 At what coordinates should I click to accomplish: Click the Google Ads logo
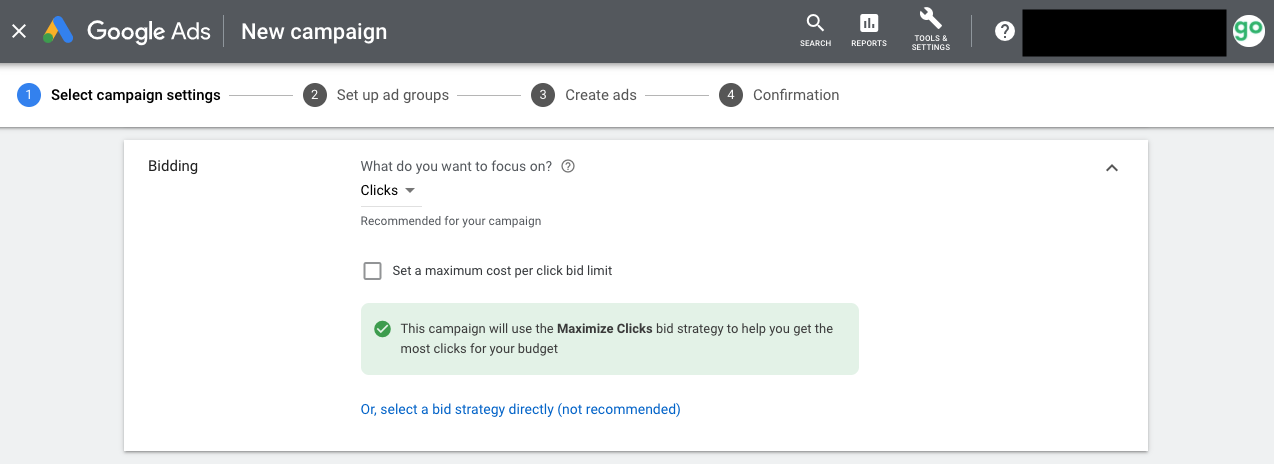click(x=127, y=31)
